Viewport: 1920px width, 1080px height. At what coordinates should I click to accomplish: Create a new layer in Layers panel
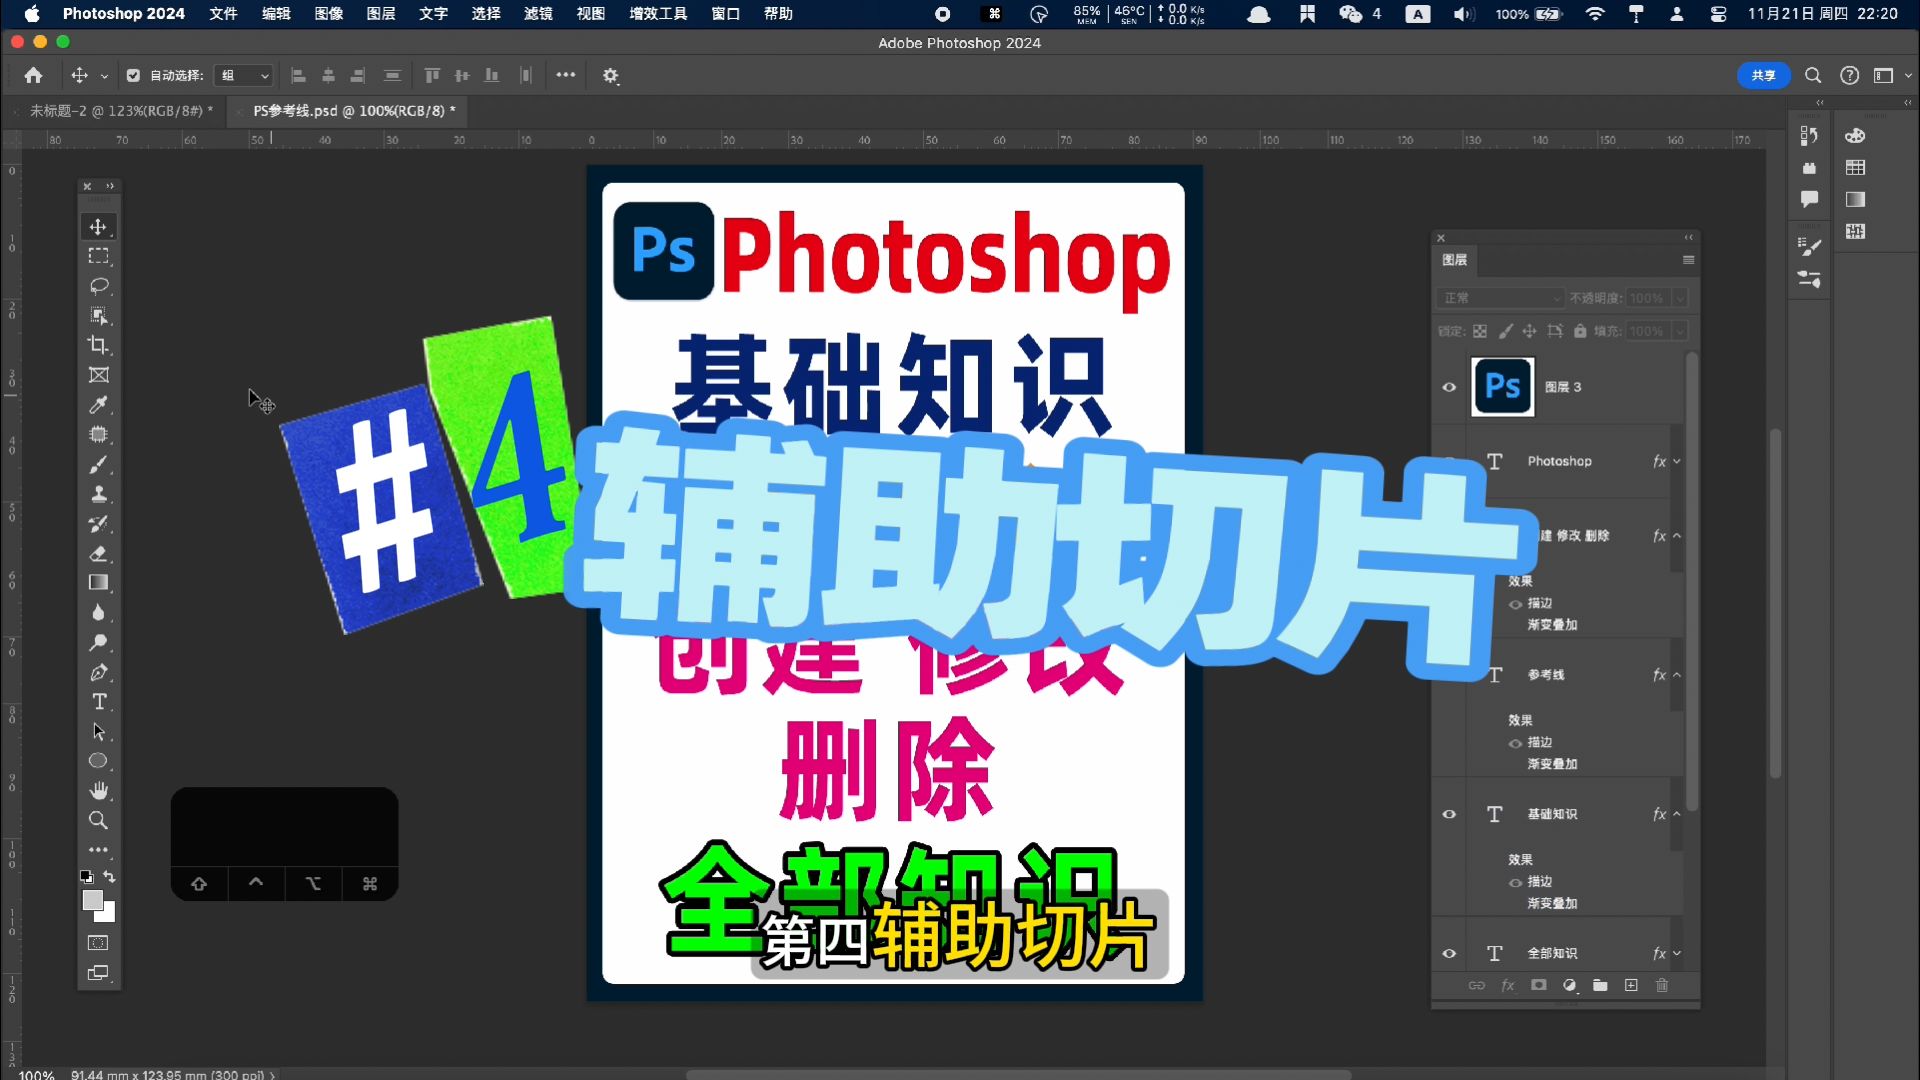coord(1631,985)
